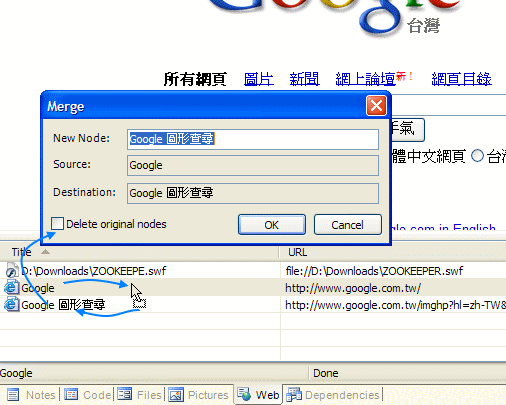This screenshot has width=506, height=405.
Task: Enable Delete original nodes checkbox
Action: tap(57, 224)
